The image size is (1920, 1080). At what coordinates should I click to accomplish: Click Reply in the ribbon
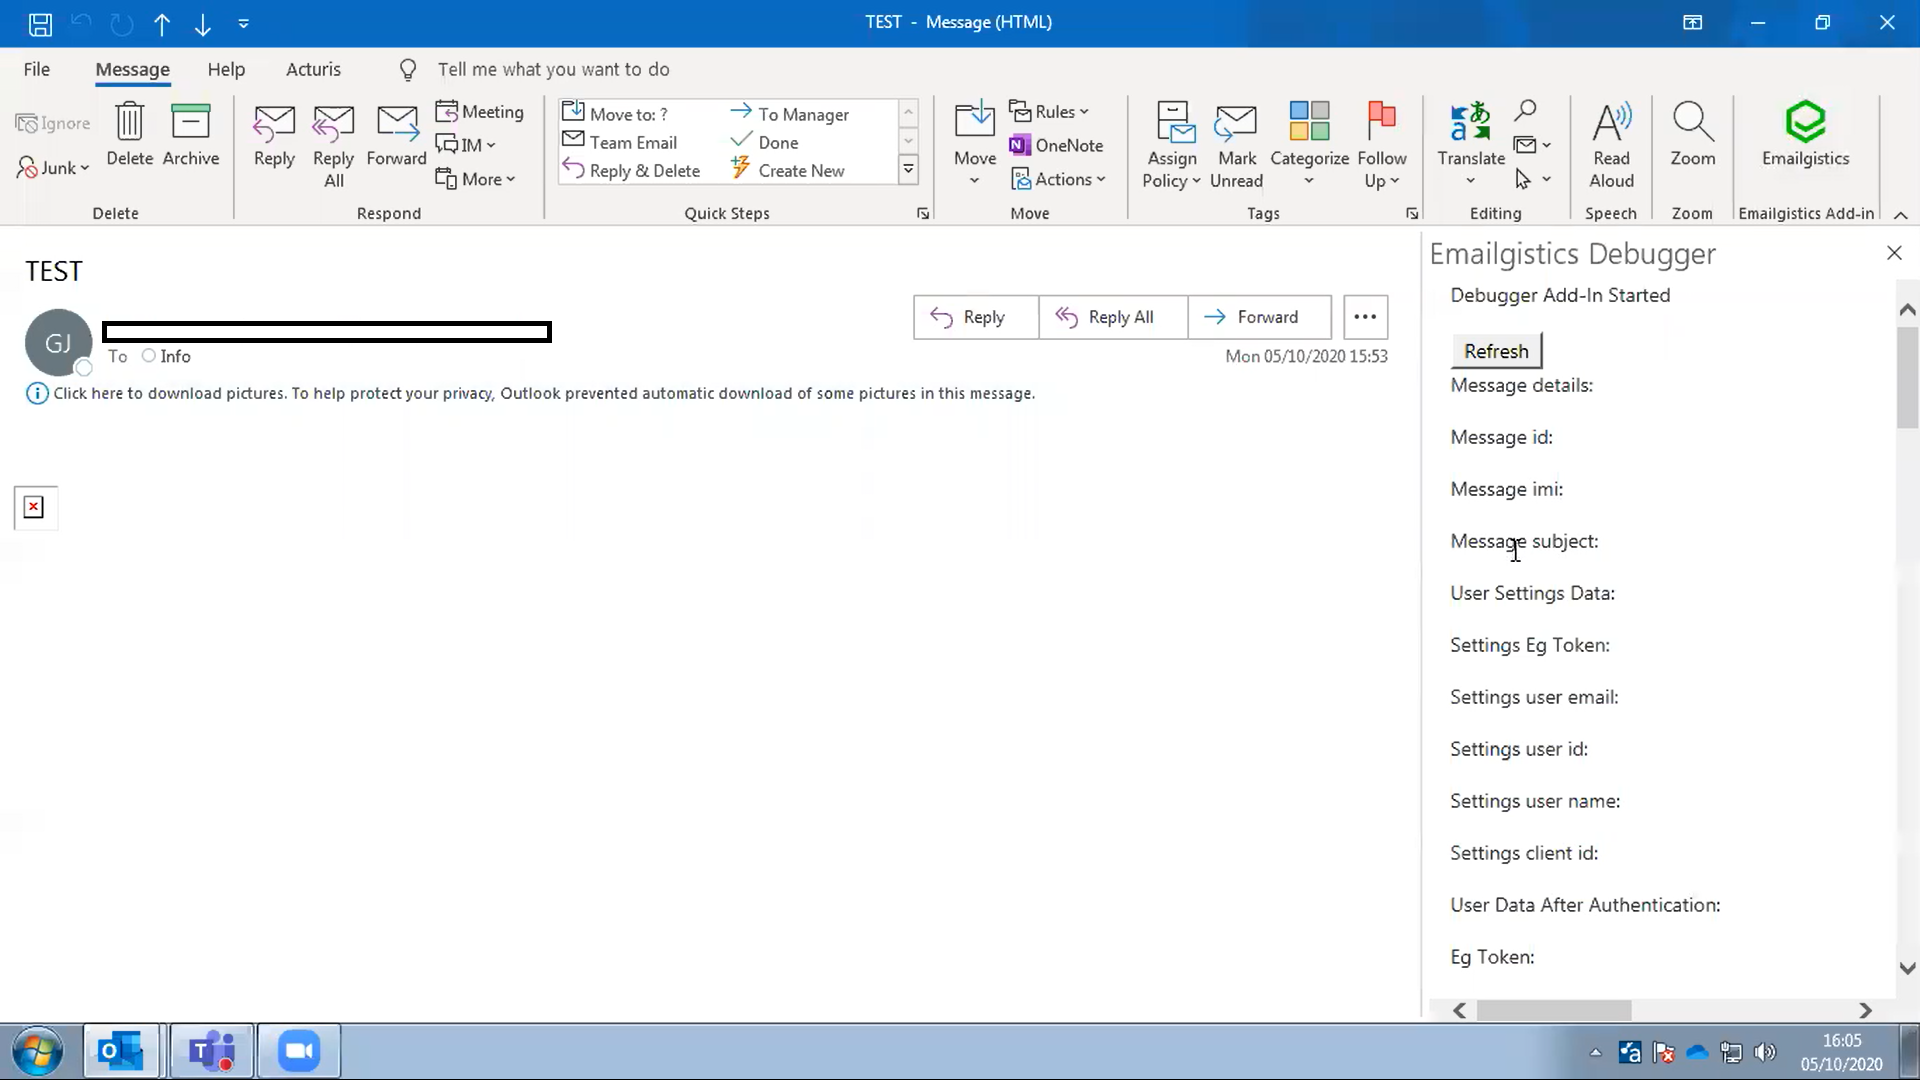(x=274, y=136)
